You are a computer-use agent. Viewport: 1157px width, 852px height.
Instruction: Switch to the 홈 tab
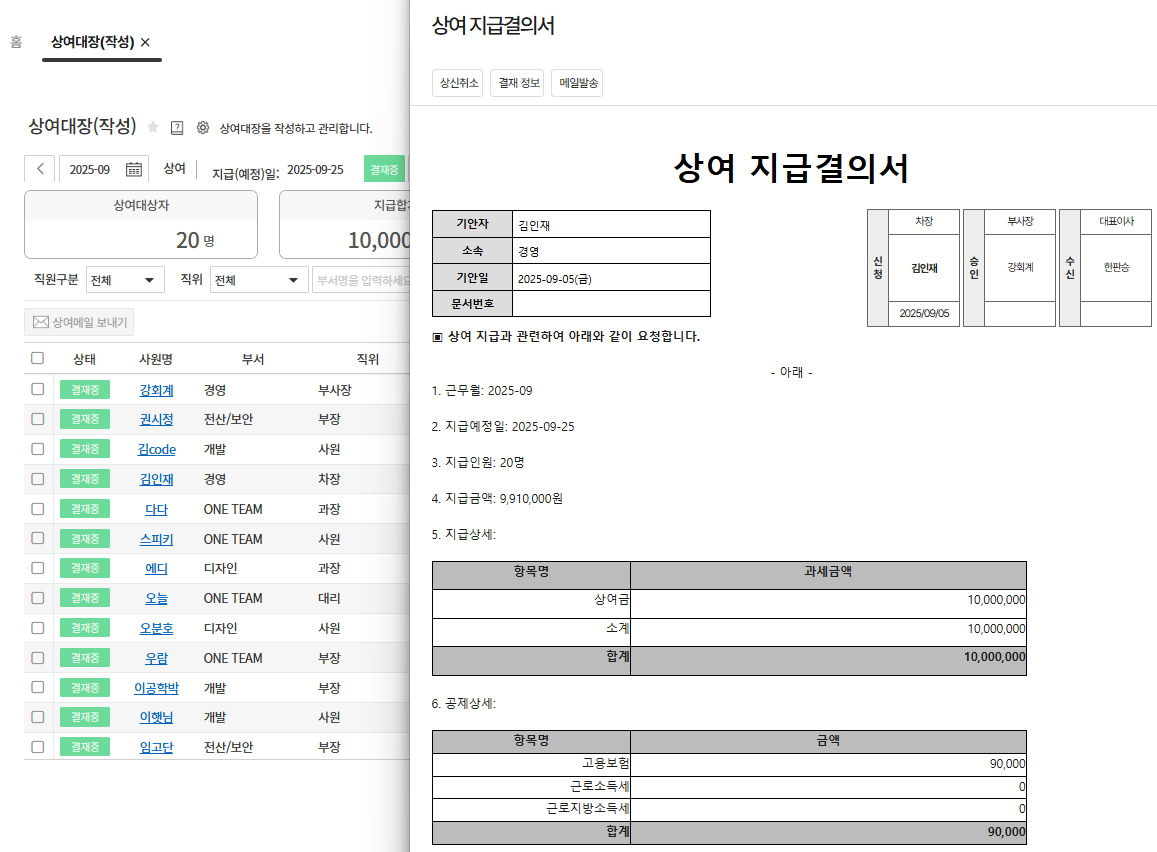[16, 42]
